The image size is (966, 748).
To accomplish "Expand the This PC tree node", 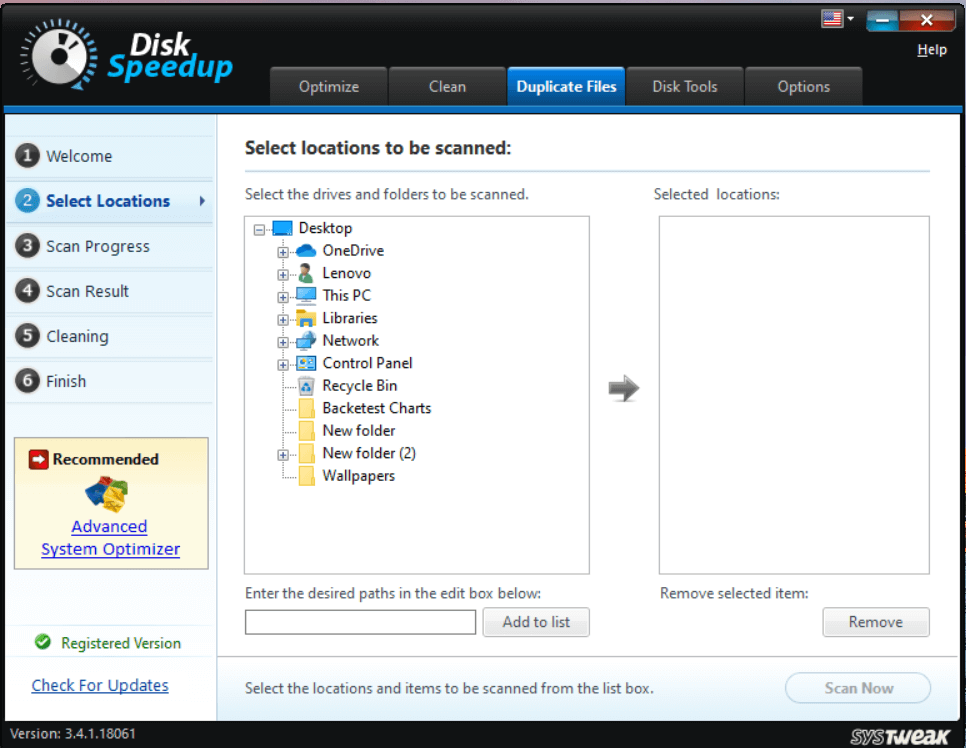I will [283, 297].
